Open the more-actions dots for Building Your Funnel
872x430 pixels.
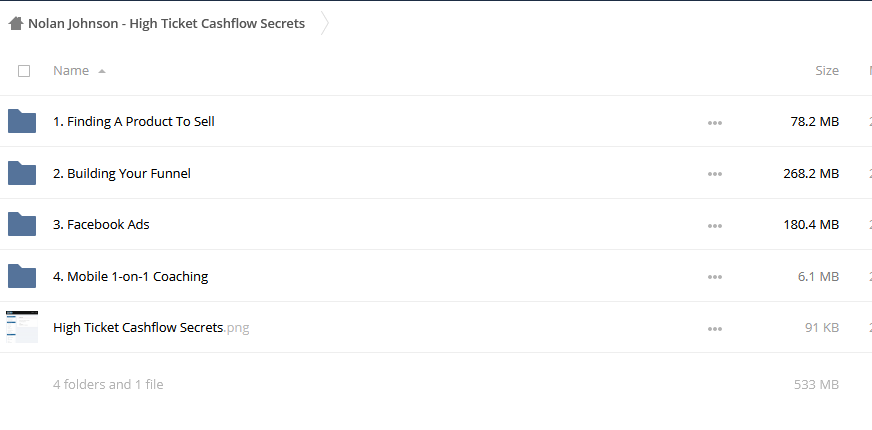[x=715, y=174]
